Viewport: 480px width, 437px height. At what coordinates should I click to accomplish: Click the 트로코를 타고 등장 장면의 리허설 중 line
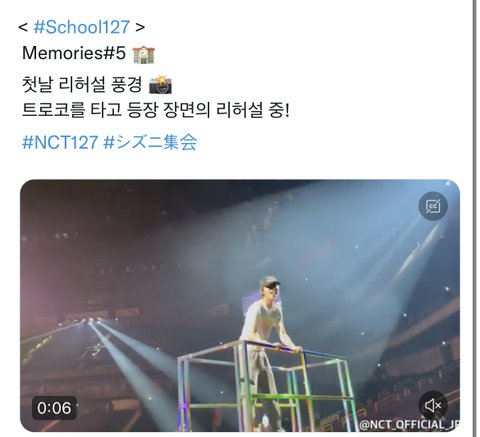pos(156,110)
